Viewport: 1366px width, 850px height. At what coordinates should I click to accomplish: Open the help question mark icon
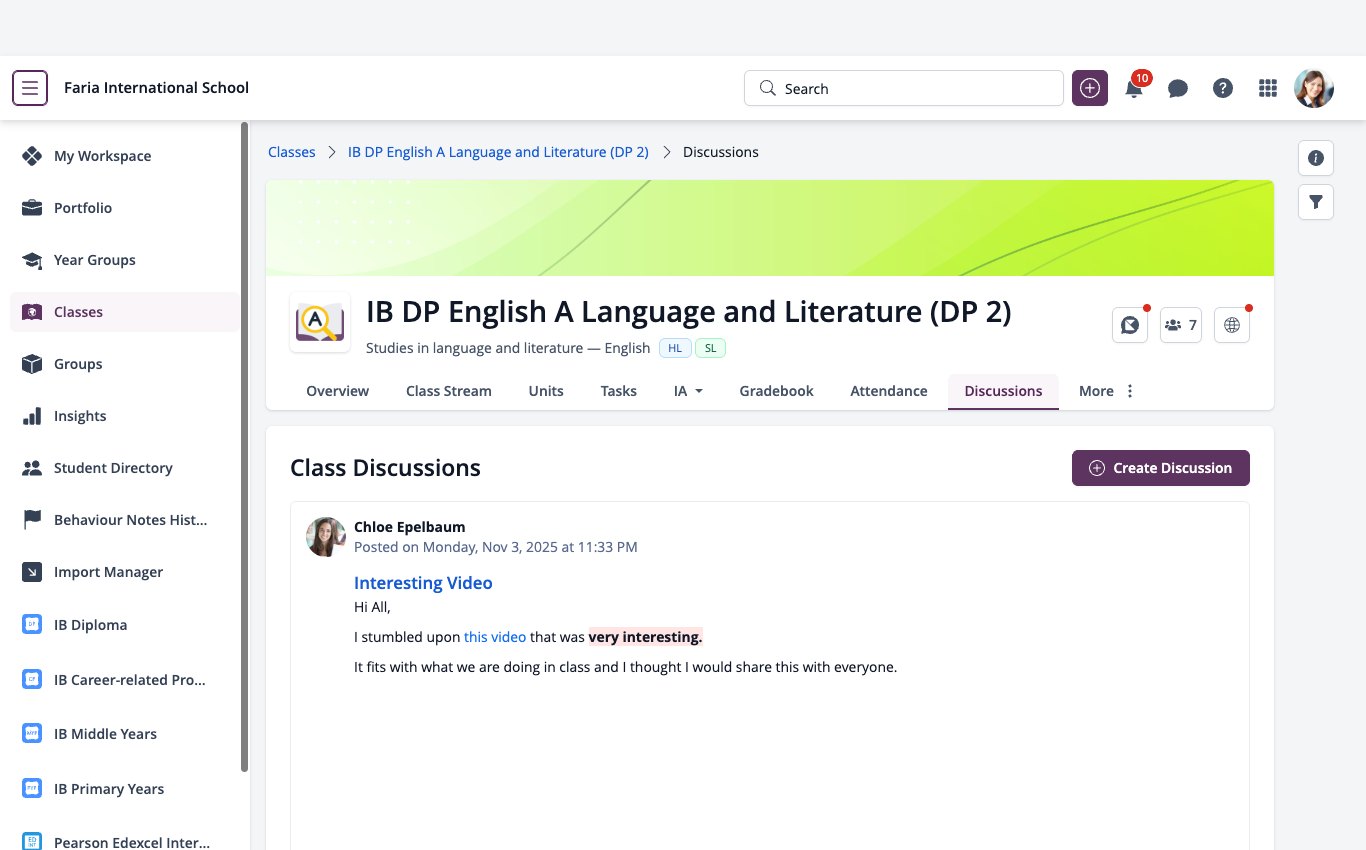1223,88
